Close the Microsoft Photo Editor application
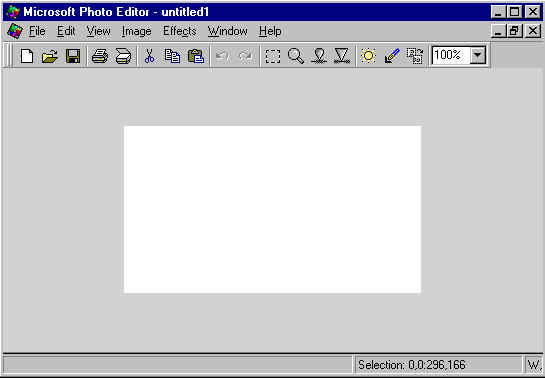 coord(533,12)
